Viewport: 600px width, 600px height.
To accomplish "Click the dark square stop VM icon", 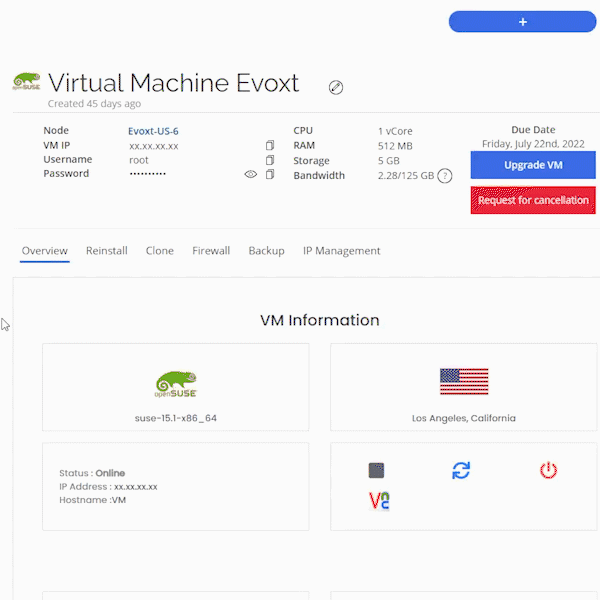I will (376, 470).
